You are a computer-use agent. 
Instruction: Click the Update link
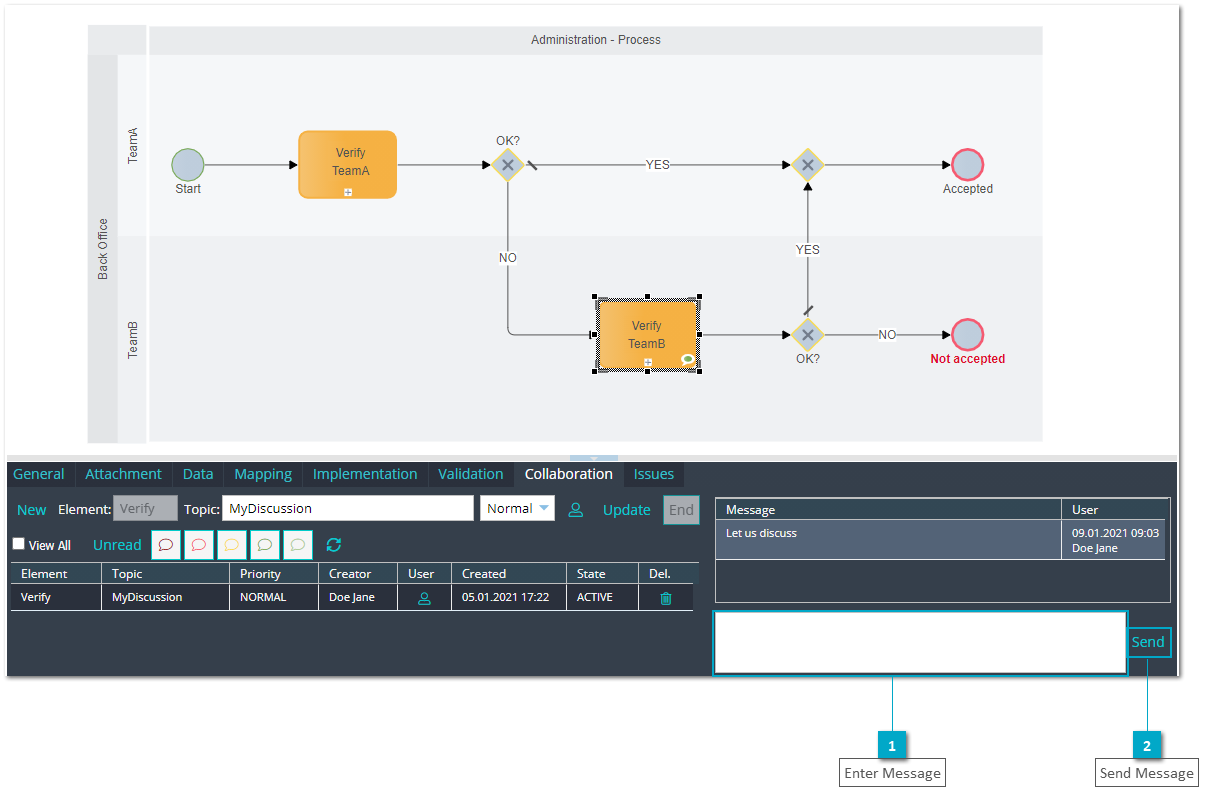pyautogui.click(x=627, y=509)
